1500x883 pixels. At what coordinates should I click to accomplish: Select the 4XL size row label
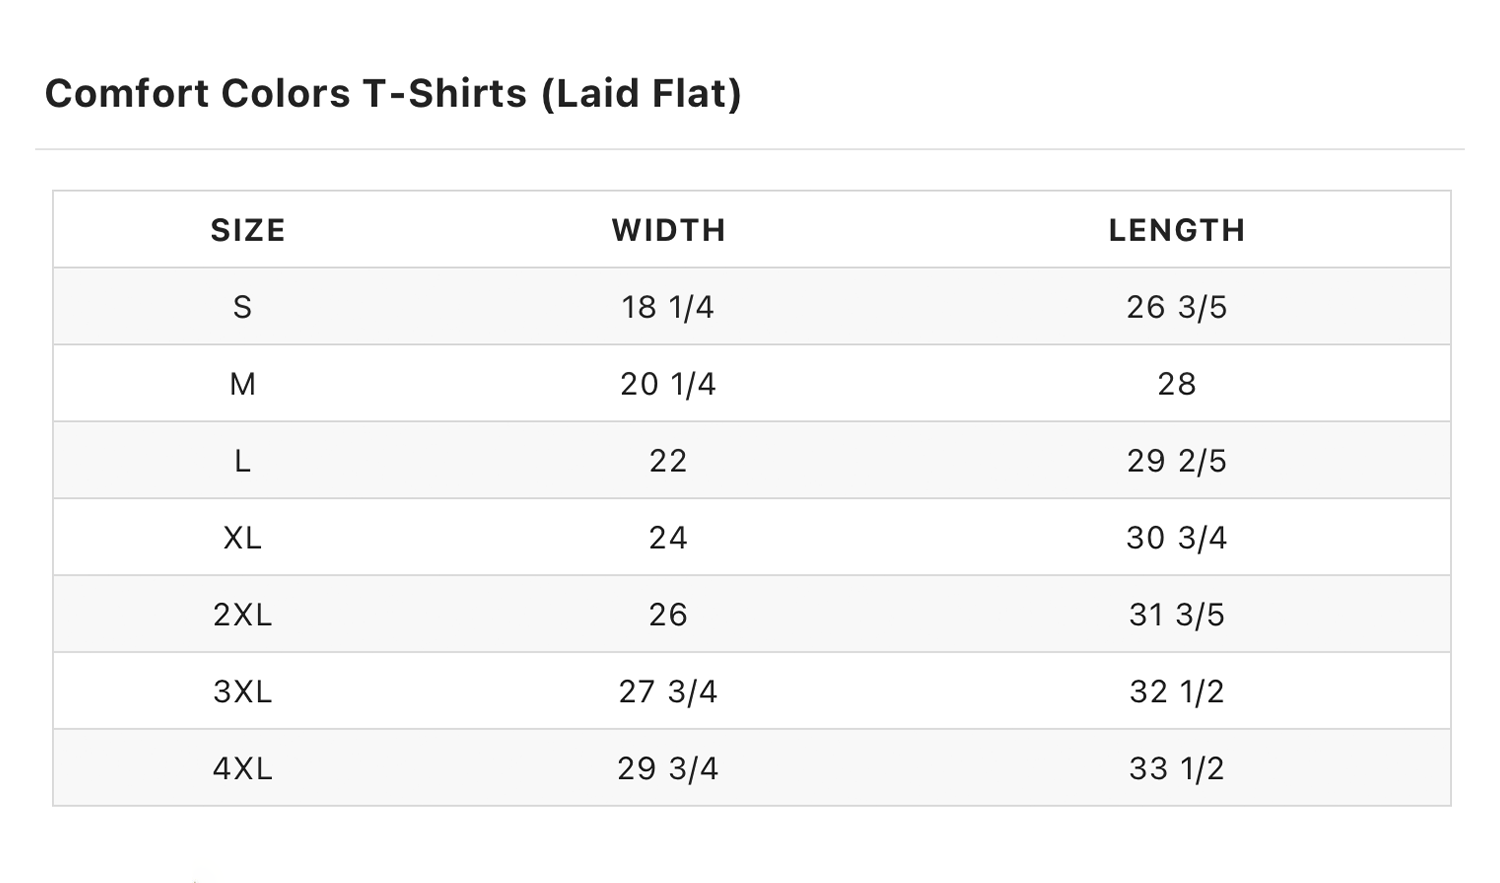point(243,769)
